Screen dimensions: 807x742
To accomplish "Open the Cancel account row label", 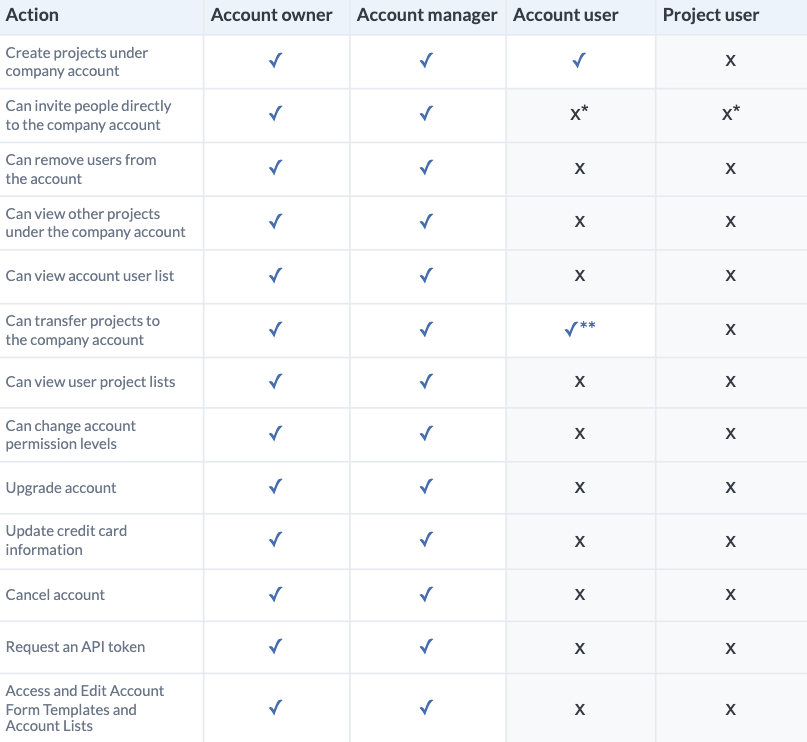I will 55,594.
